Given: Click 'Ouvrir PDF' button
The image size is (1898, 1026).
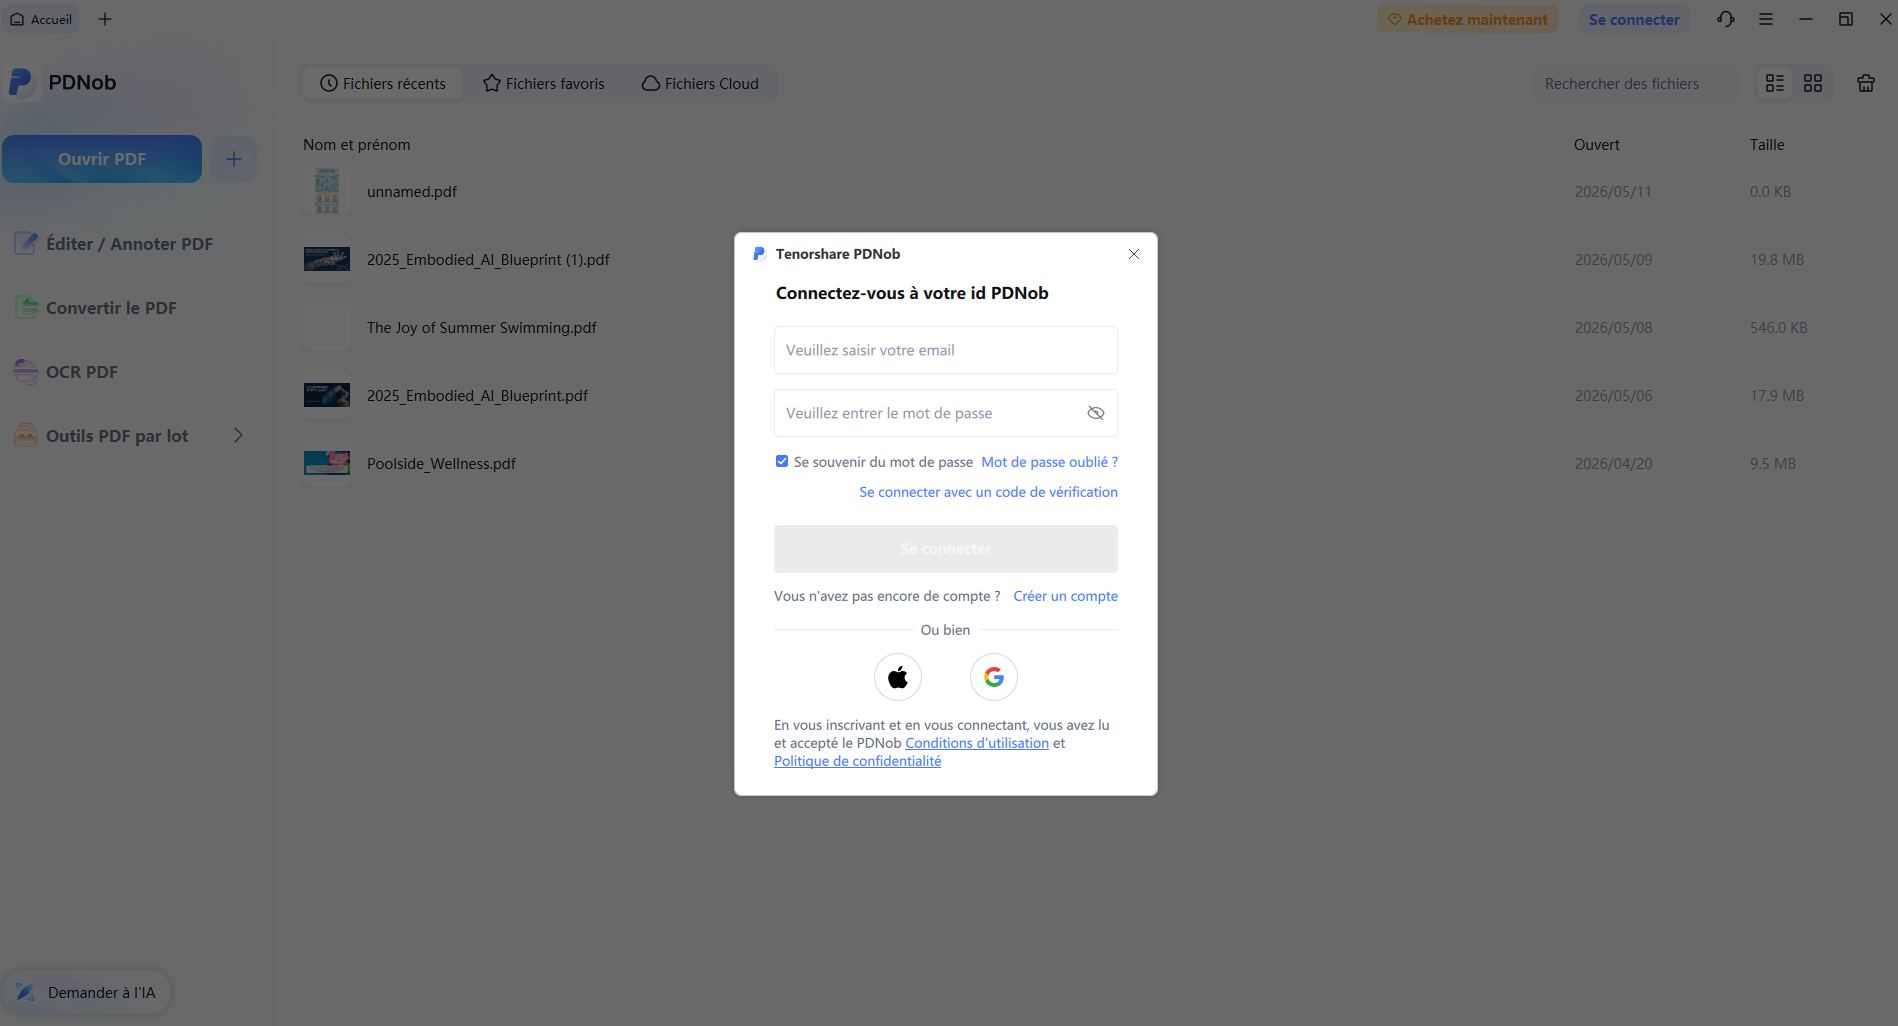Looking at the screenshot, I should tap(102, 159).
